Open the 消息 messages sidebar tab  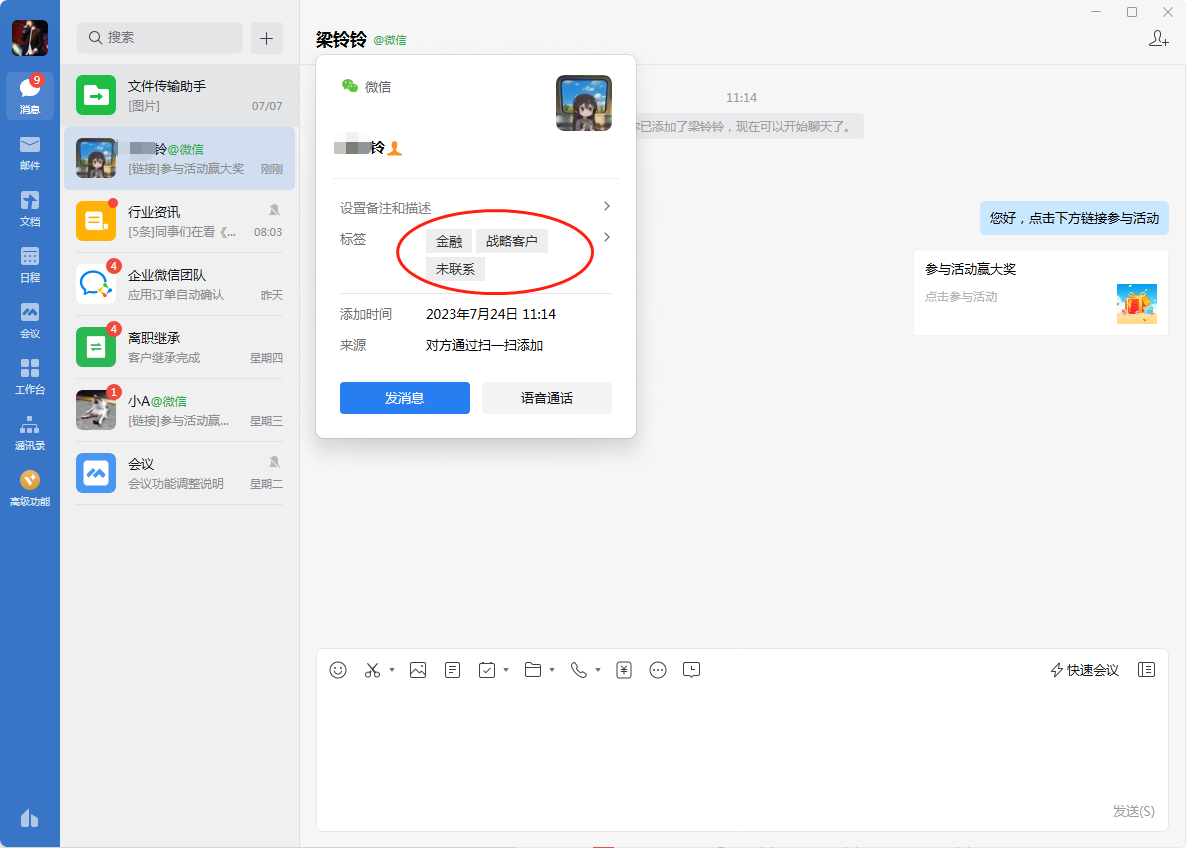(x=29, y=96)
